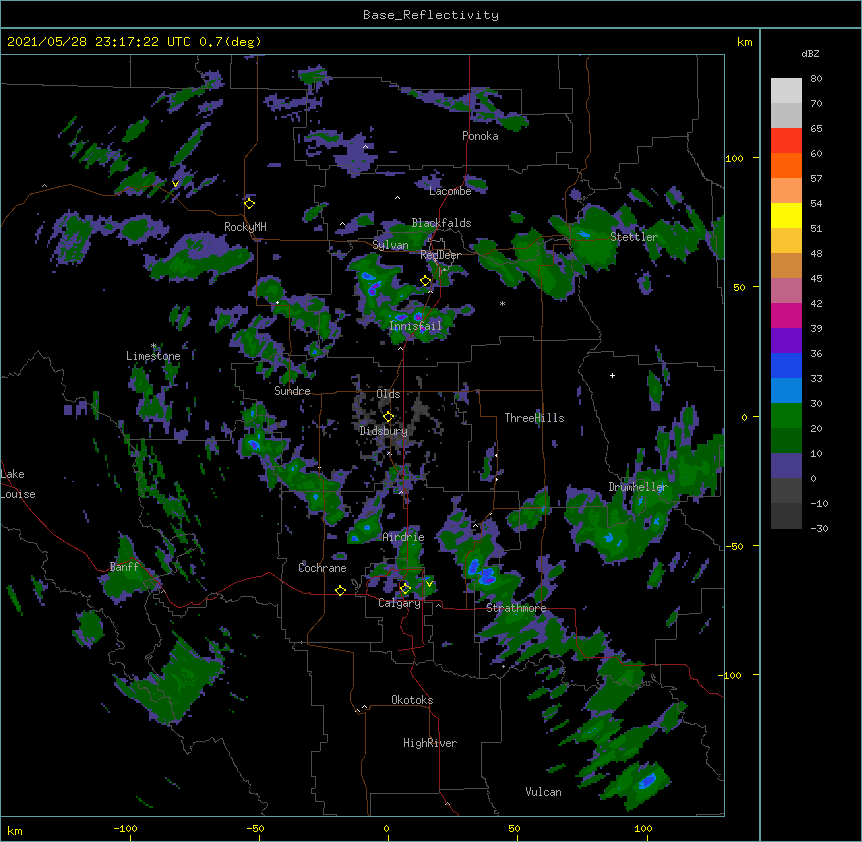Click the Drumheller label

tap(638, 487)
